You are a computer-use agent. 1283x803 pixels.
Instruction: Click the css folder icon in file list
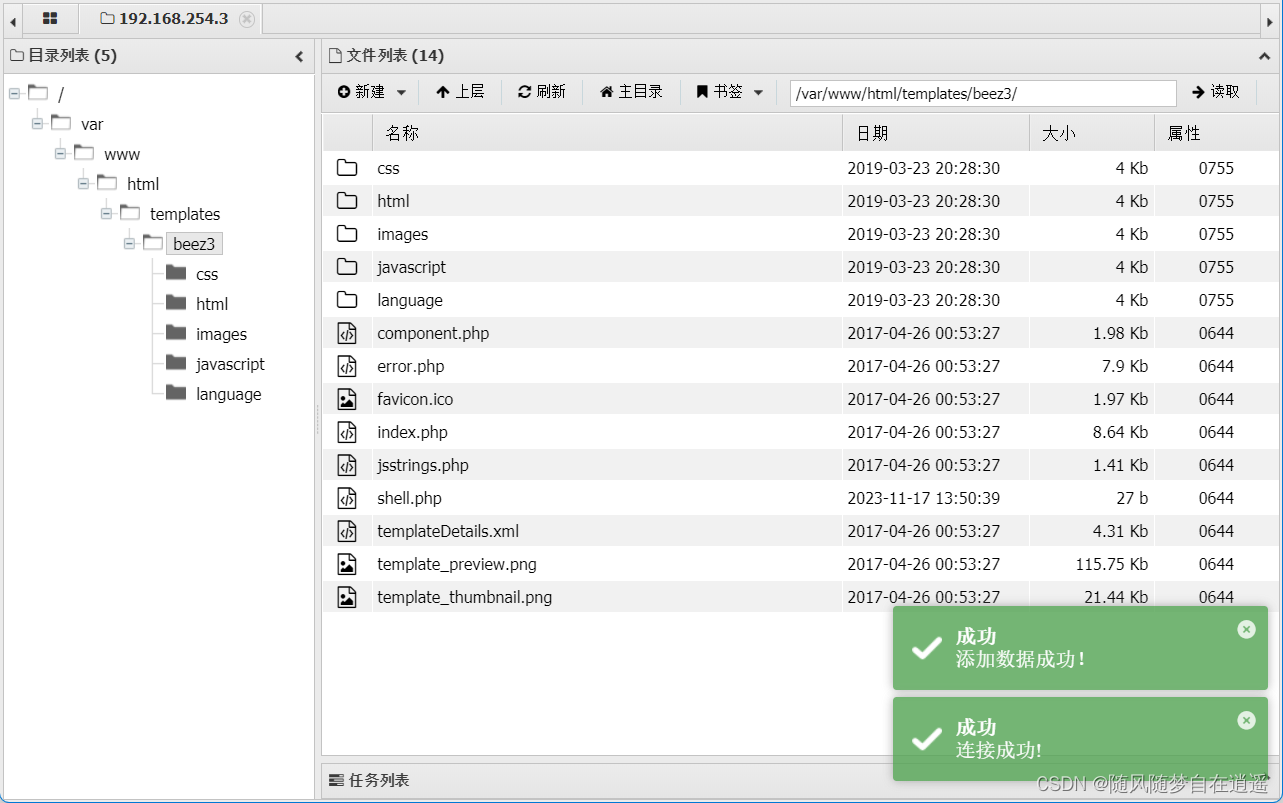[347, 167]
